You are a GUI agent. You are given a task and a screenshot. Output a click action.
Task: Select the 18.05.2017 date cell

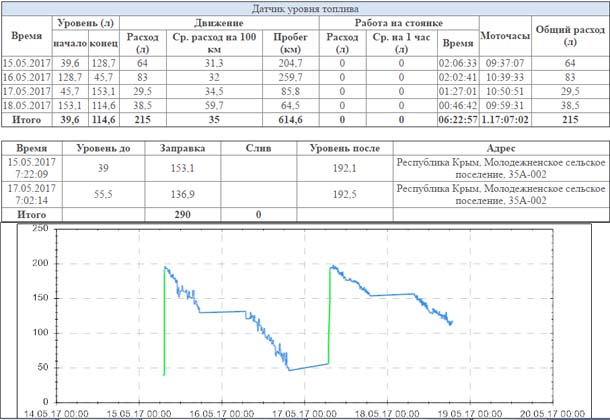[x=26, y=104]
